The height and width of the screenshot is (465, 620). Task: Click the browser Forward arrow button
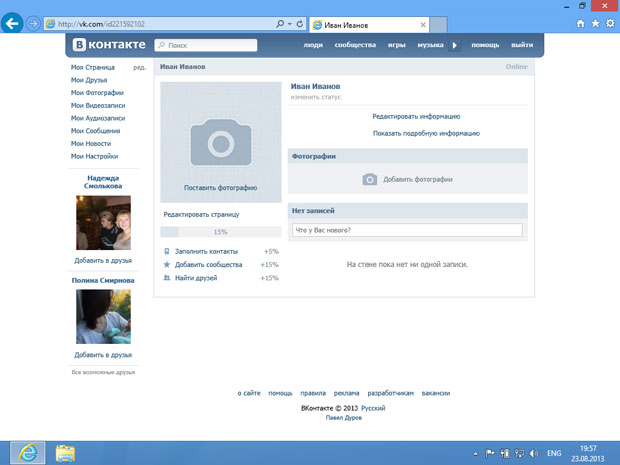pyautogui.click(x=33, y=24)
